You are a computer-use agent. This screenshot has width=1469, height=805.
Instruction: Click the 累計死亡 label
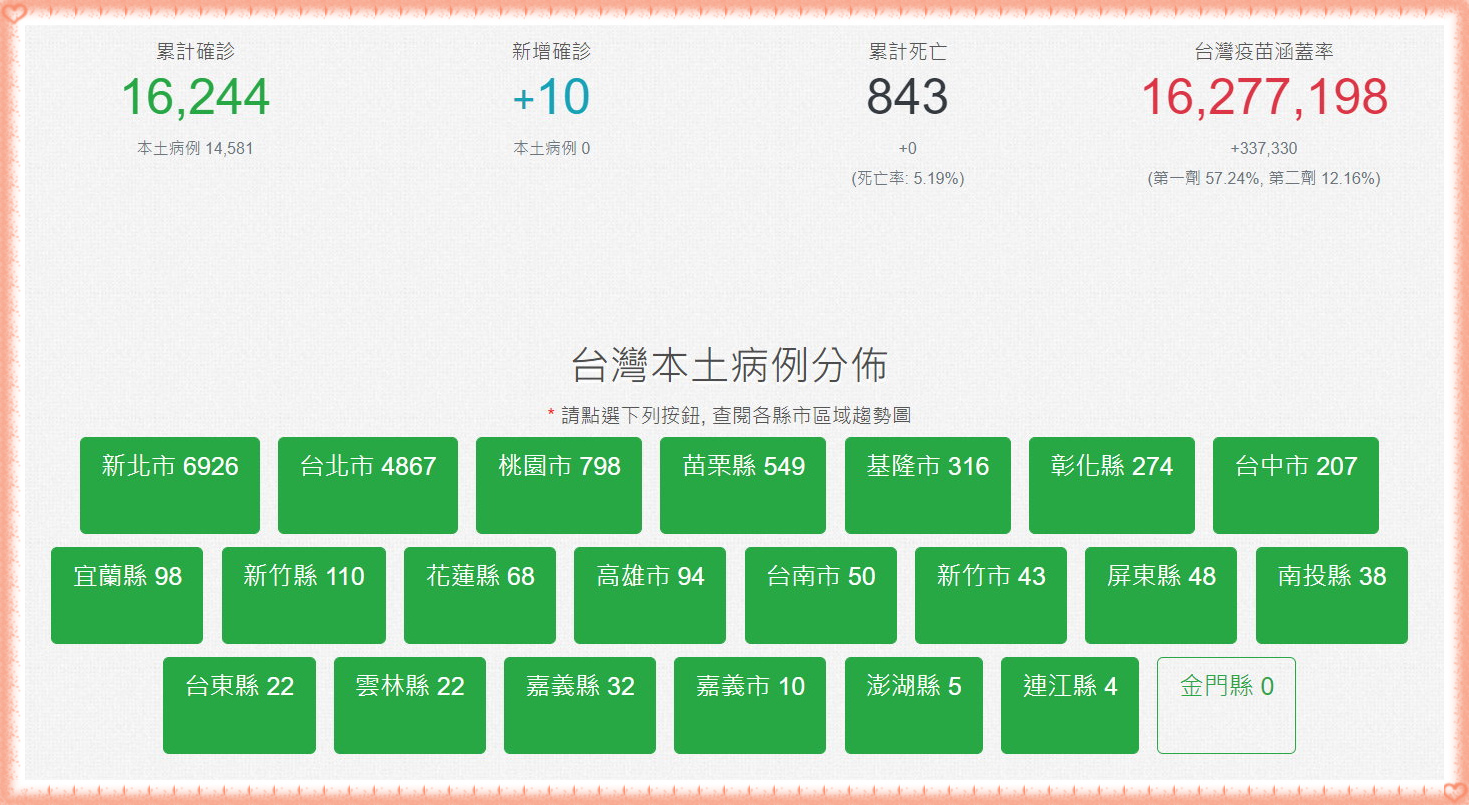(908, 52)
